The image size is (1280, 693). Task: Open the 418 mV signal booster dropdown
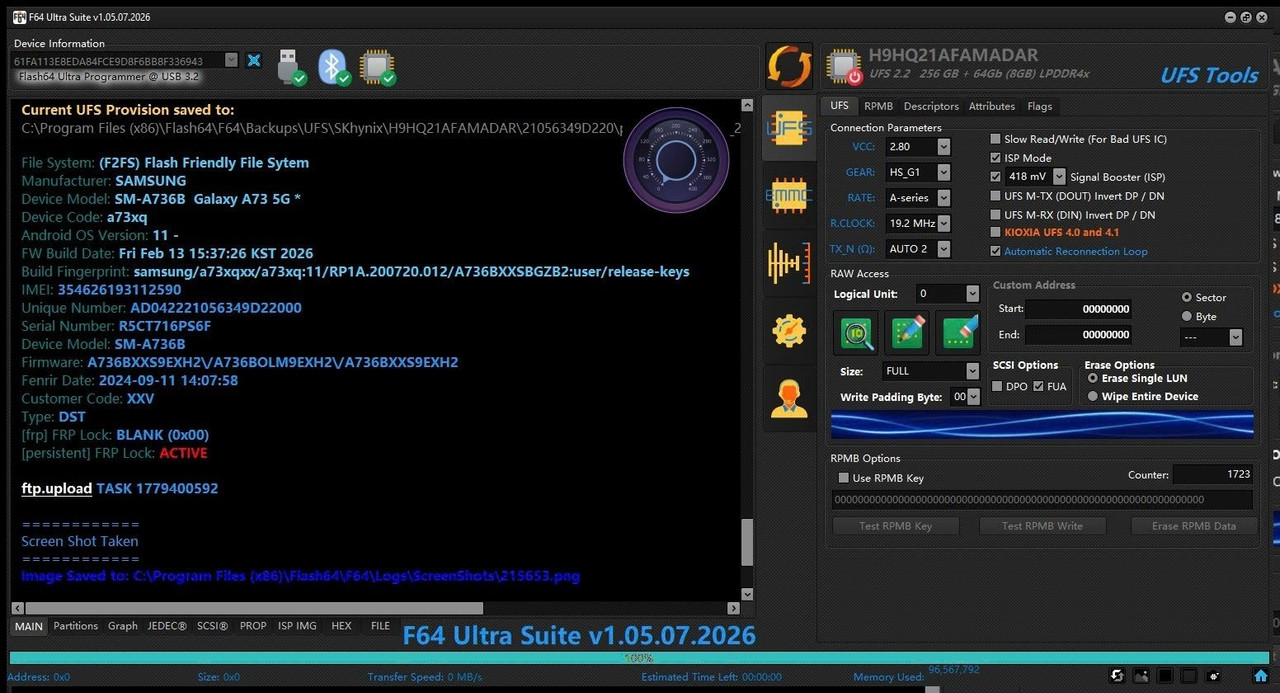[1036, 177]
